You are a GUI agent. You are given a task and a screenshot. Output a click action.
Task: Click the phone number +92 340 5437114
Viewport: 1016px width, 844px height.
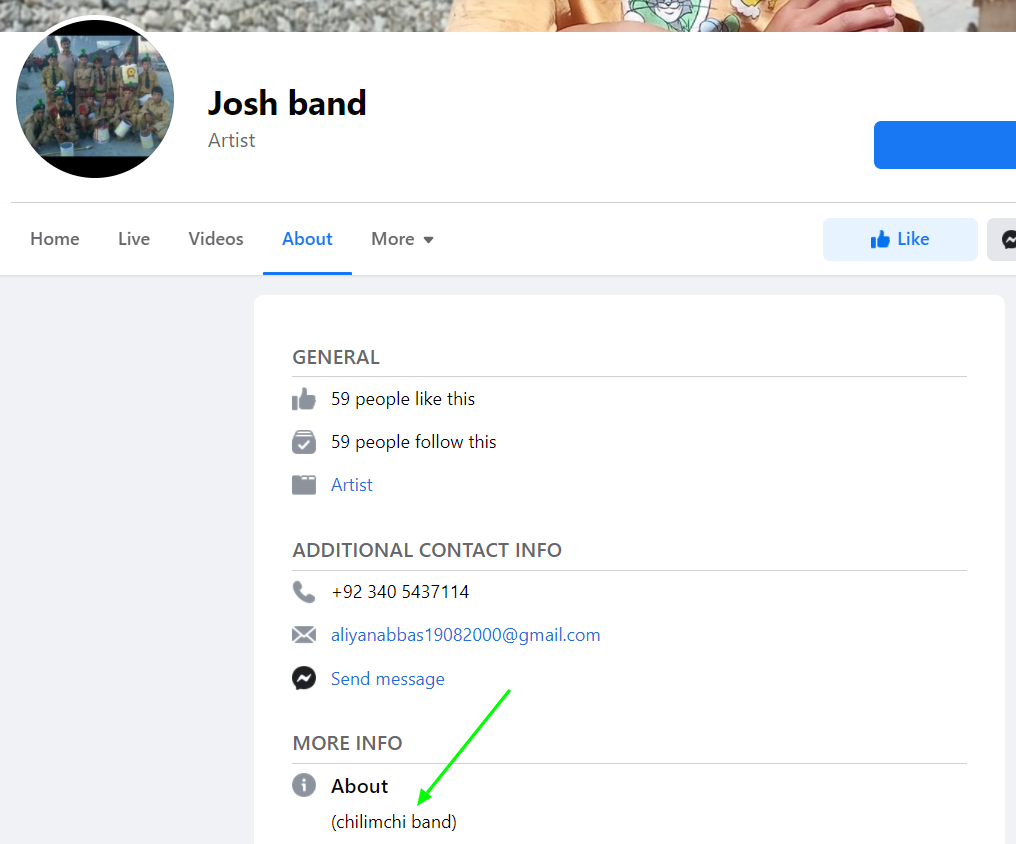coord(400,592)
